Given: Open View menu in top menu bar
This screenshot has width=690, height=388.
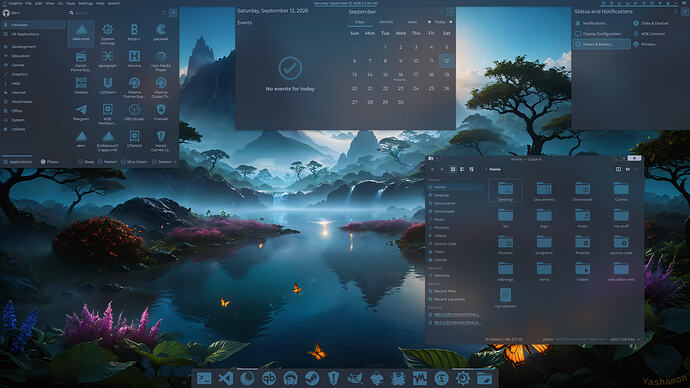Looking at the screenshot, I should click(x=50, y=3).
